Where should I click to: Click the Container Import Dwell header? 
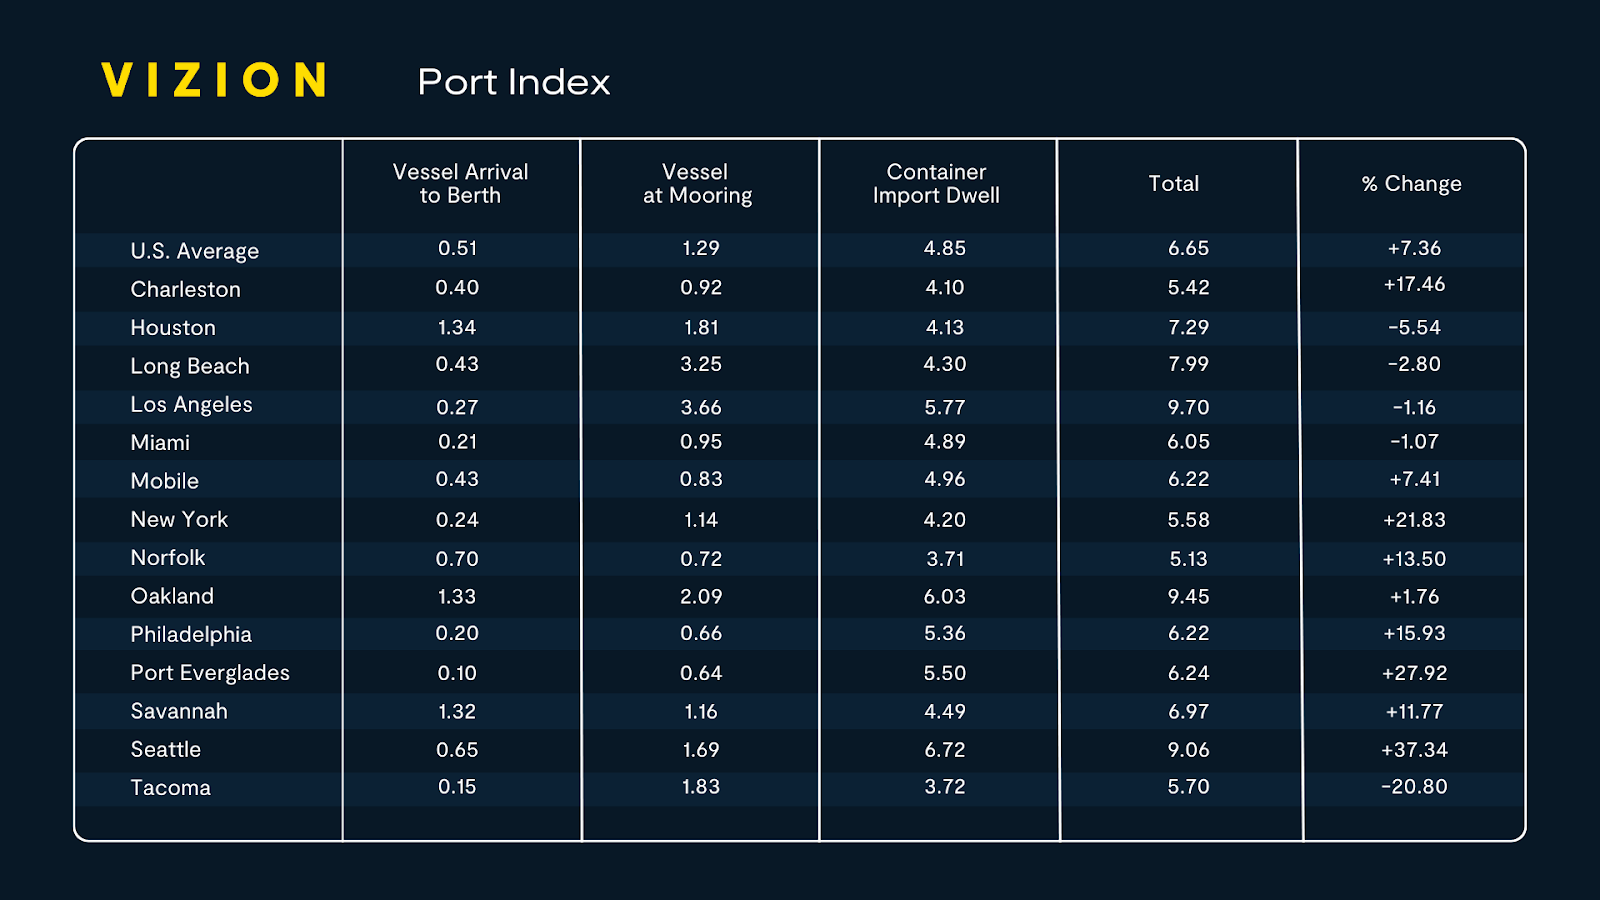click(936, 184)
